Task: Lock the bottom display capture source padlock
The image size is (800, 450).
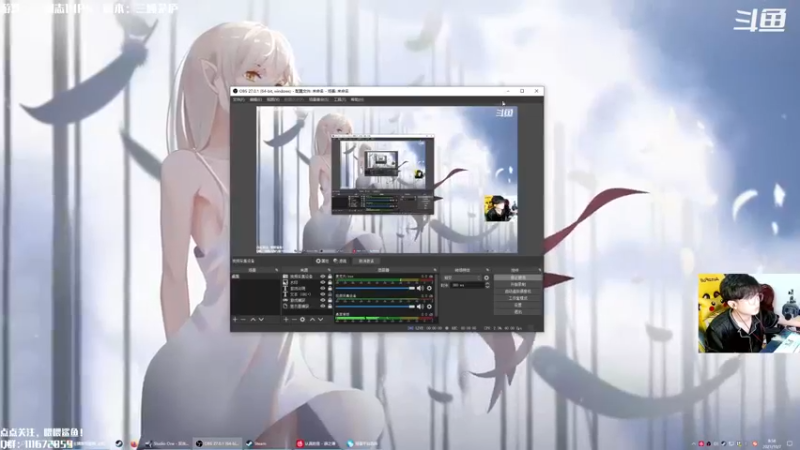Action: point(330,307)
